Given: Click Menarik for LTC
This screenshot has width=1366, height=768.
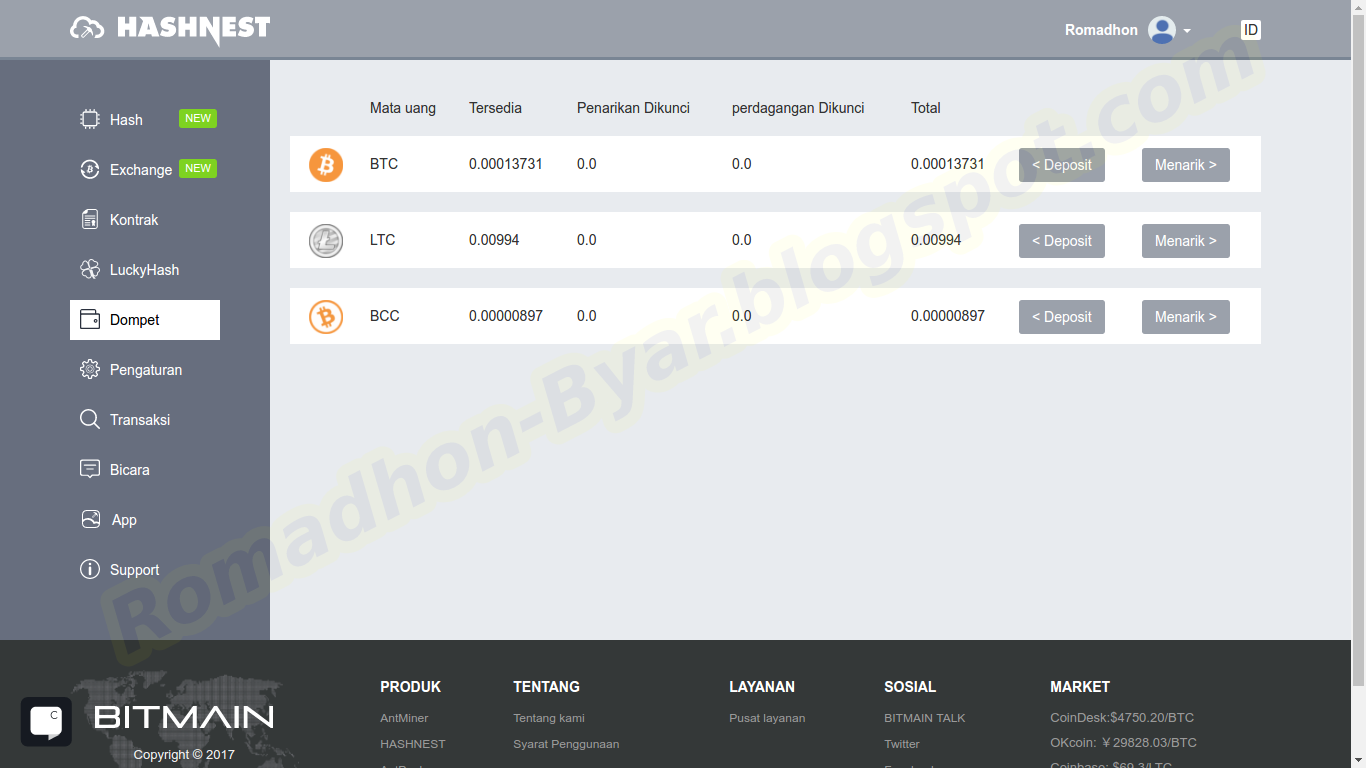Looking at the screenshot, I should [x=1186, y=241].
